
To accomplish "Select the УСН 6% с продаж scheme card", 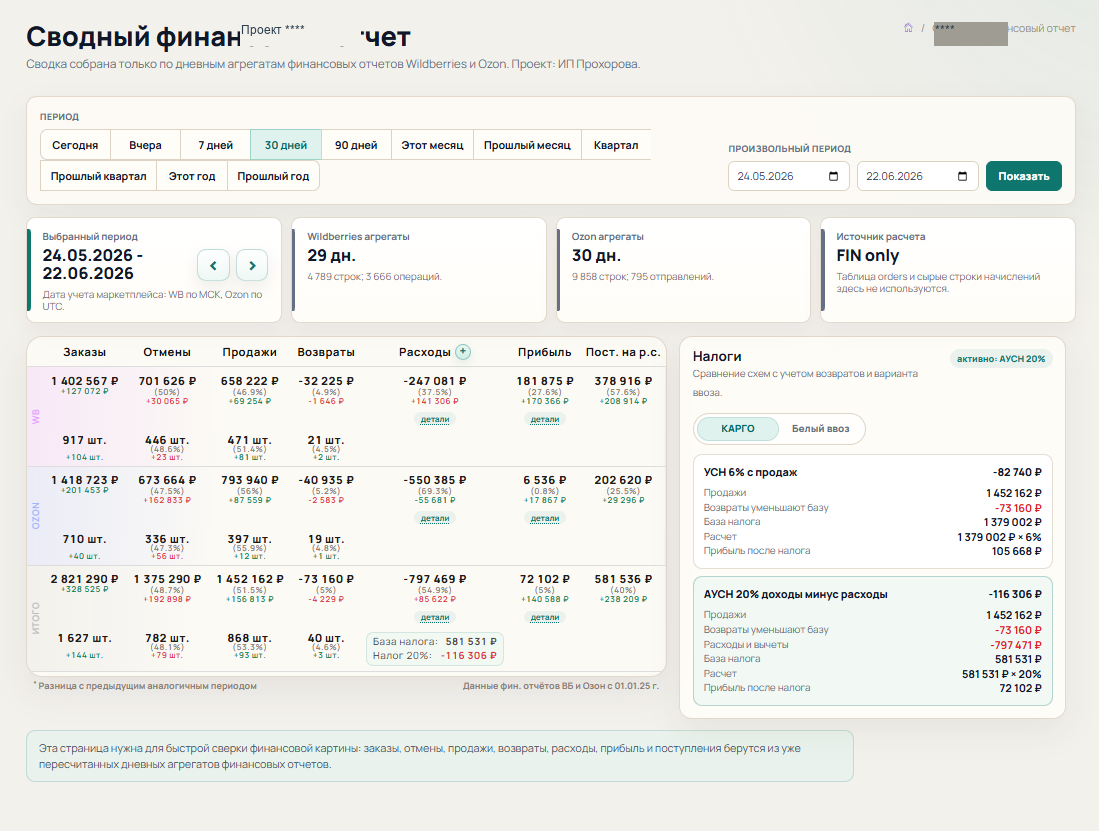I will pyautogui.click(x=873, y=511).
